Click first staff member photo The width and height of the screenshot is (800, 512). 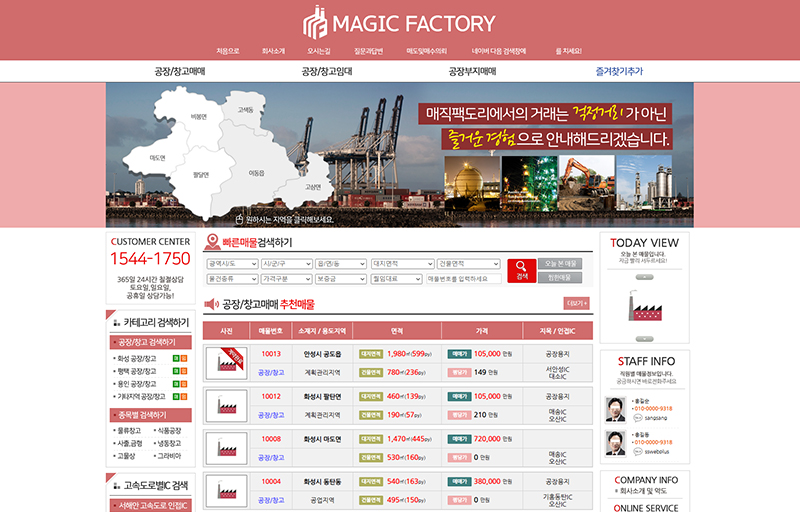click(x=615, y=409)
